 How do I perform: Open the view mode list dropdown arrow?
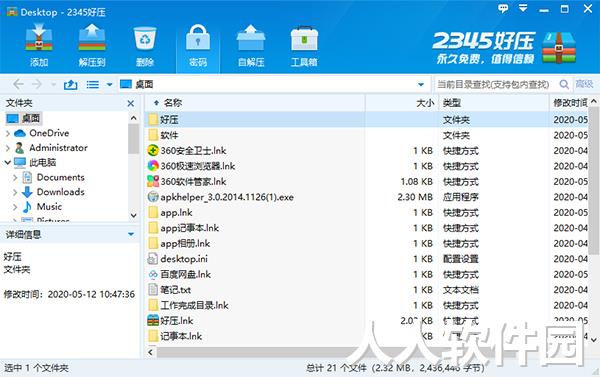[x=109, y=85]
